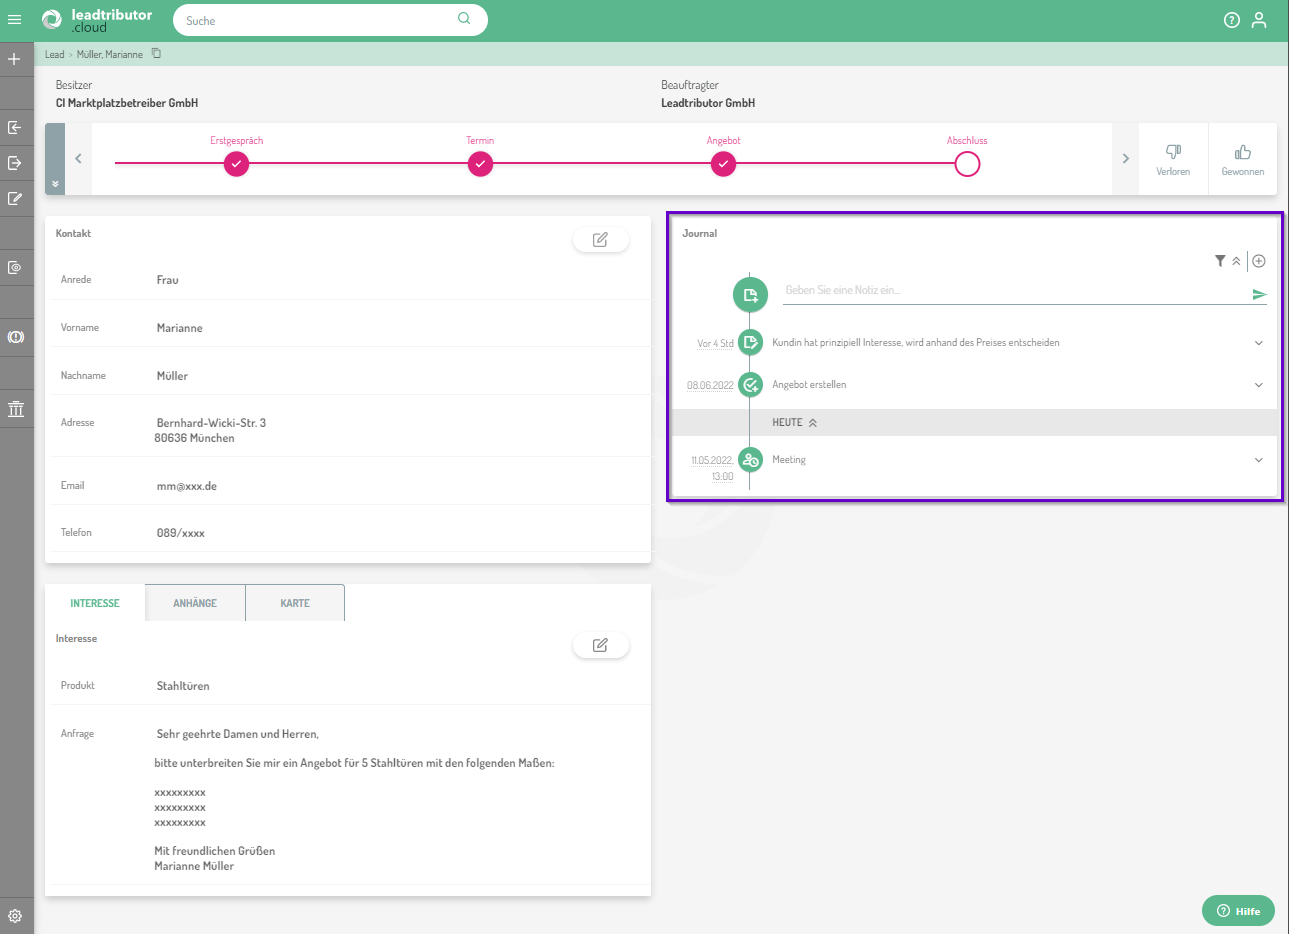Click the note input field in Journal

1010,290
